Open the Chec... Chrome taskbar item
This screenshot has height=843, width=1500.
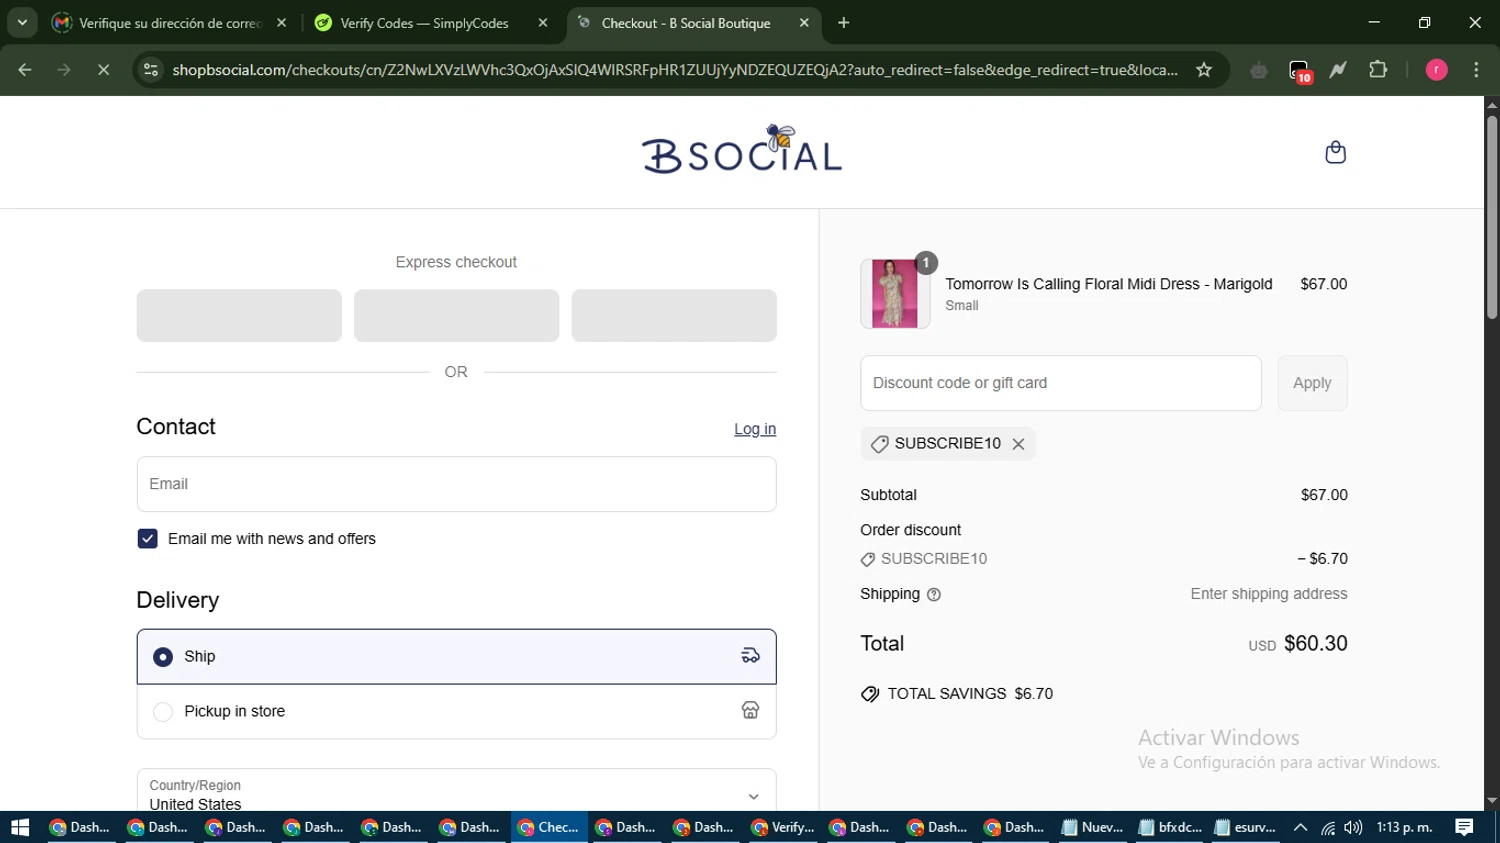549,827
